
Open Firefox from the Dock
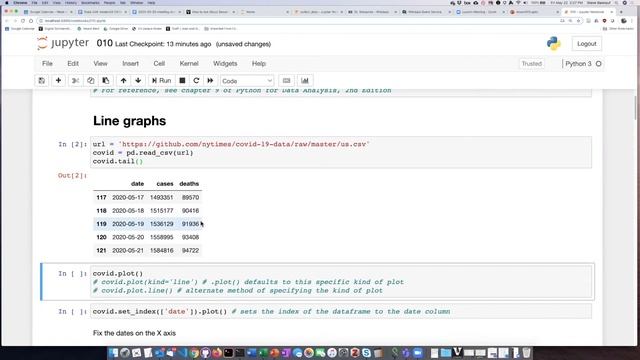[x=217, y=353]
